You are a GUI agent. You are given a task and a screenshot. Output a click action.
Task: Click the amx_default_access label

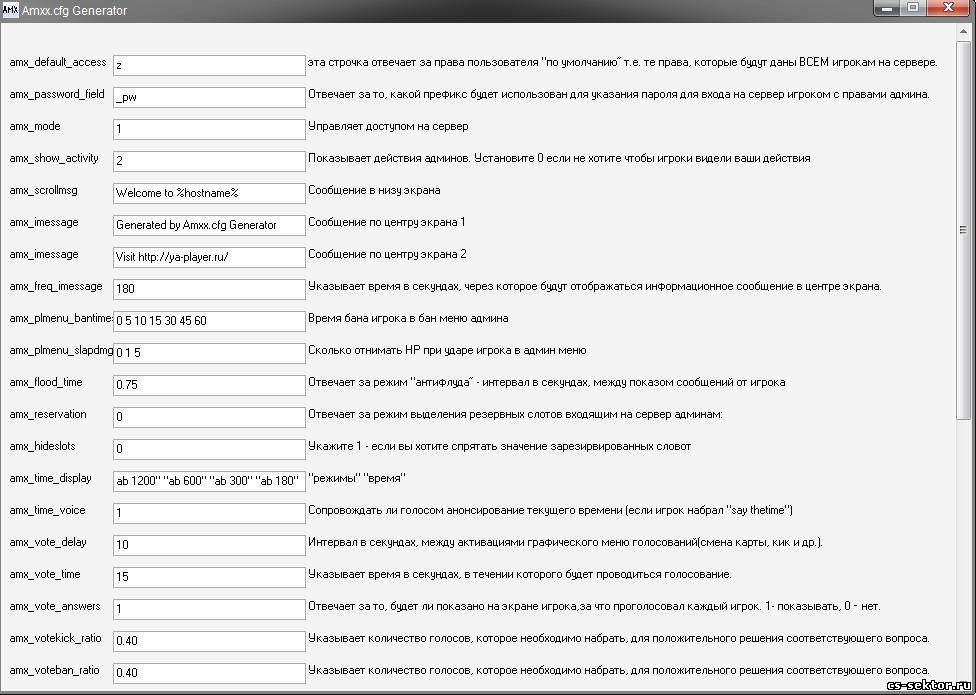58,63
